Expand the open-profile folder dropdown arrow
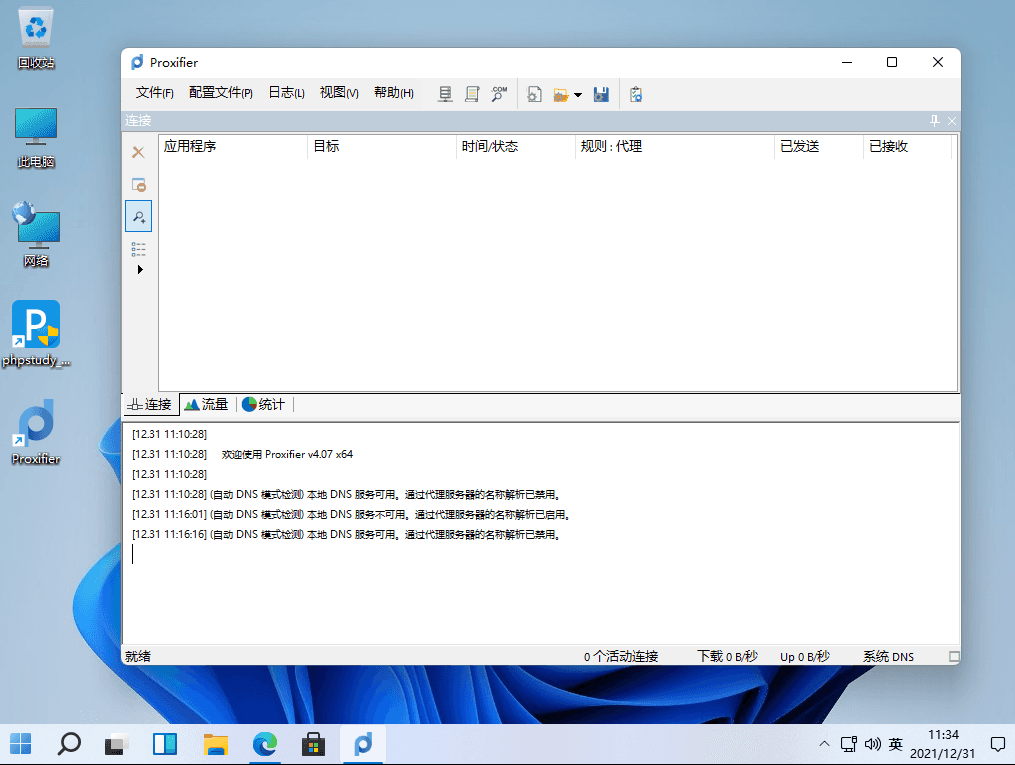1015x765 pixels. (x=578, y=95)
